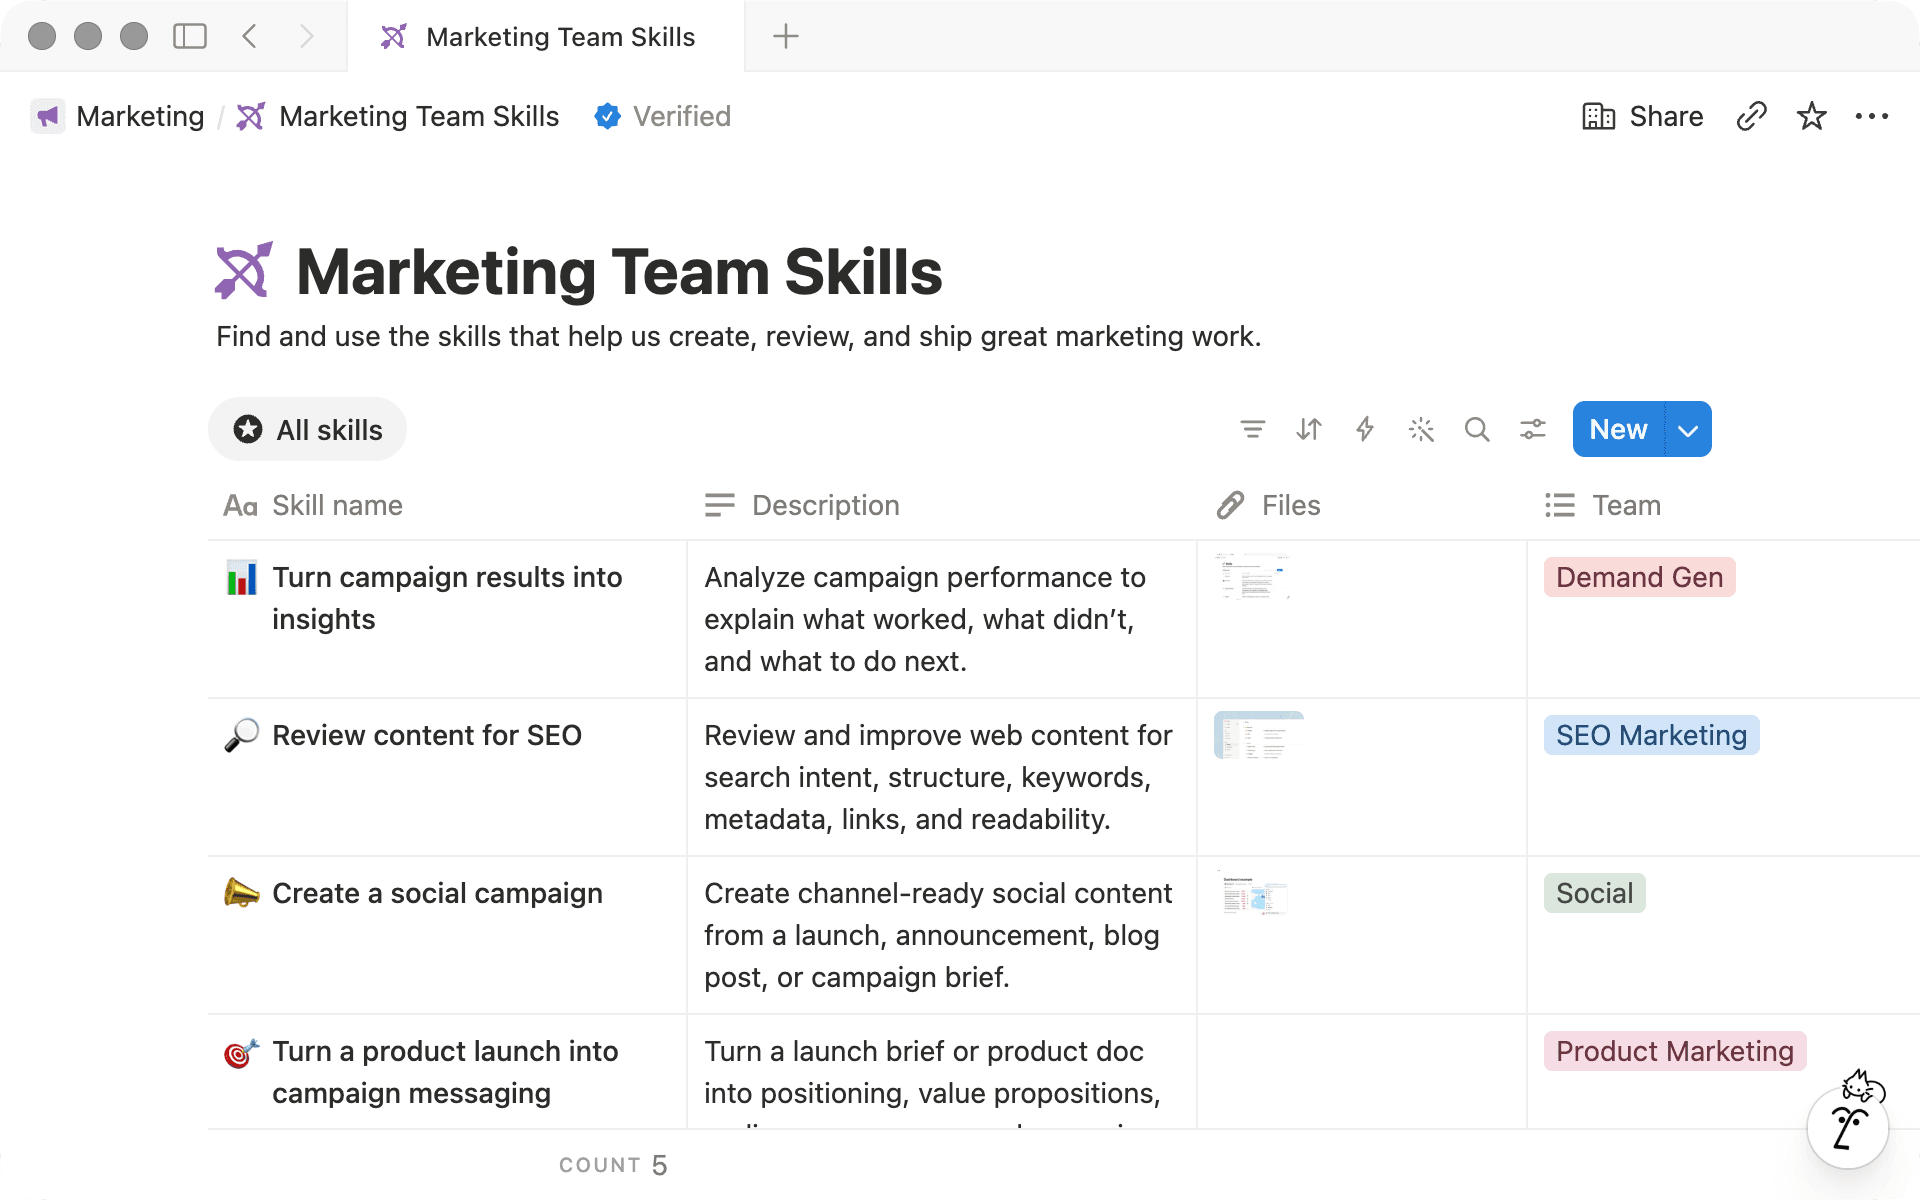The image size is (1920, 1200).
Task: Select the Marketing Team Skills window tab
Action: tap(546, 37)
